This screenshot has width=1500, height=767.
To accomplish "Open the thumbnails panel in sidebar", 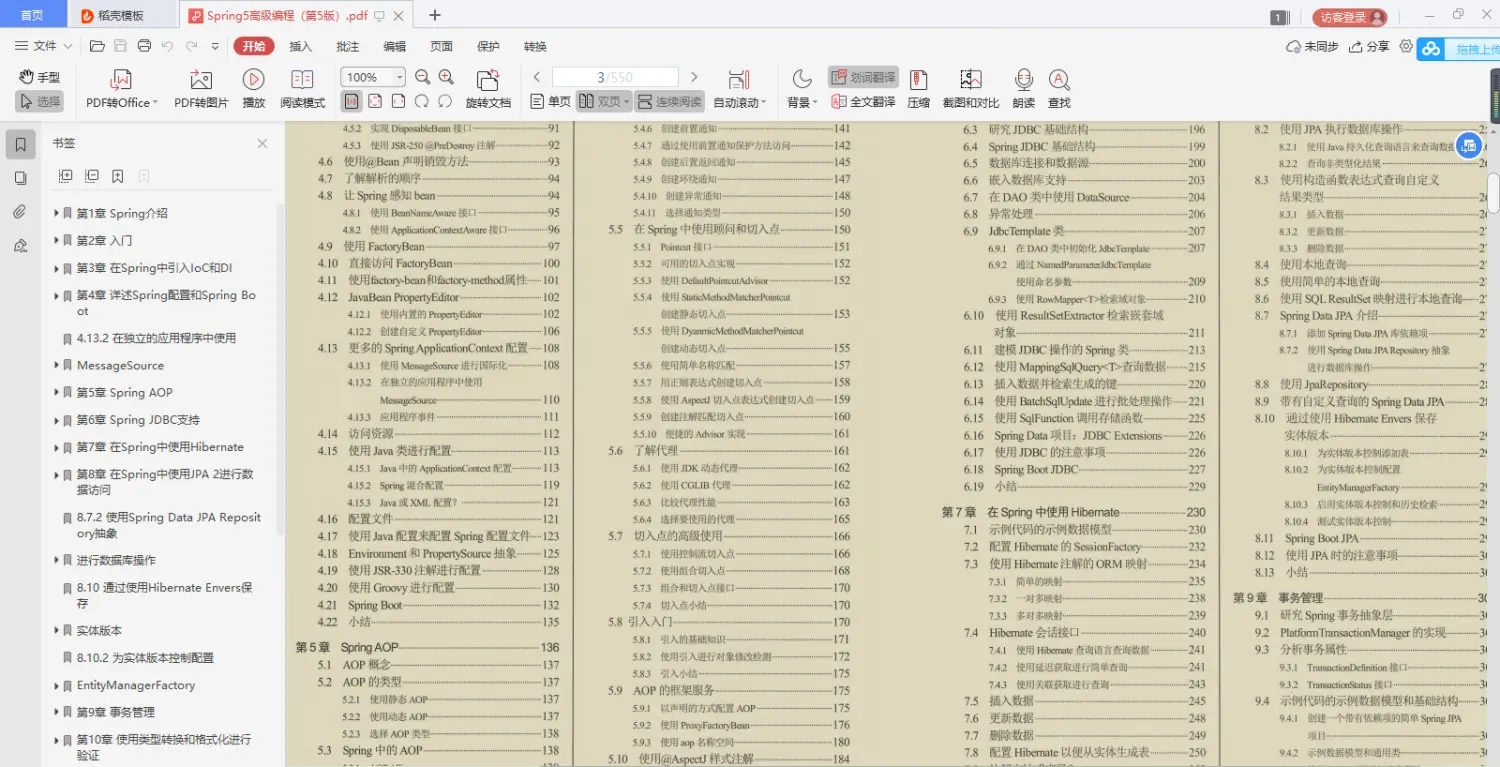I will pyautogui.click(x=20, y=178).
